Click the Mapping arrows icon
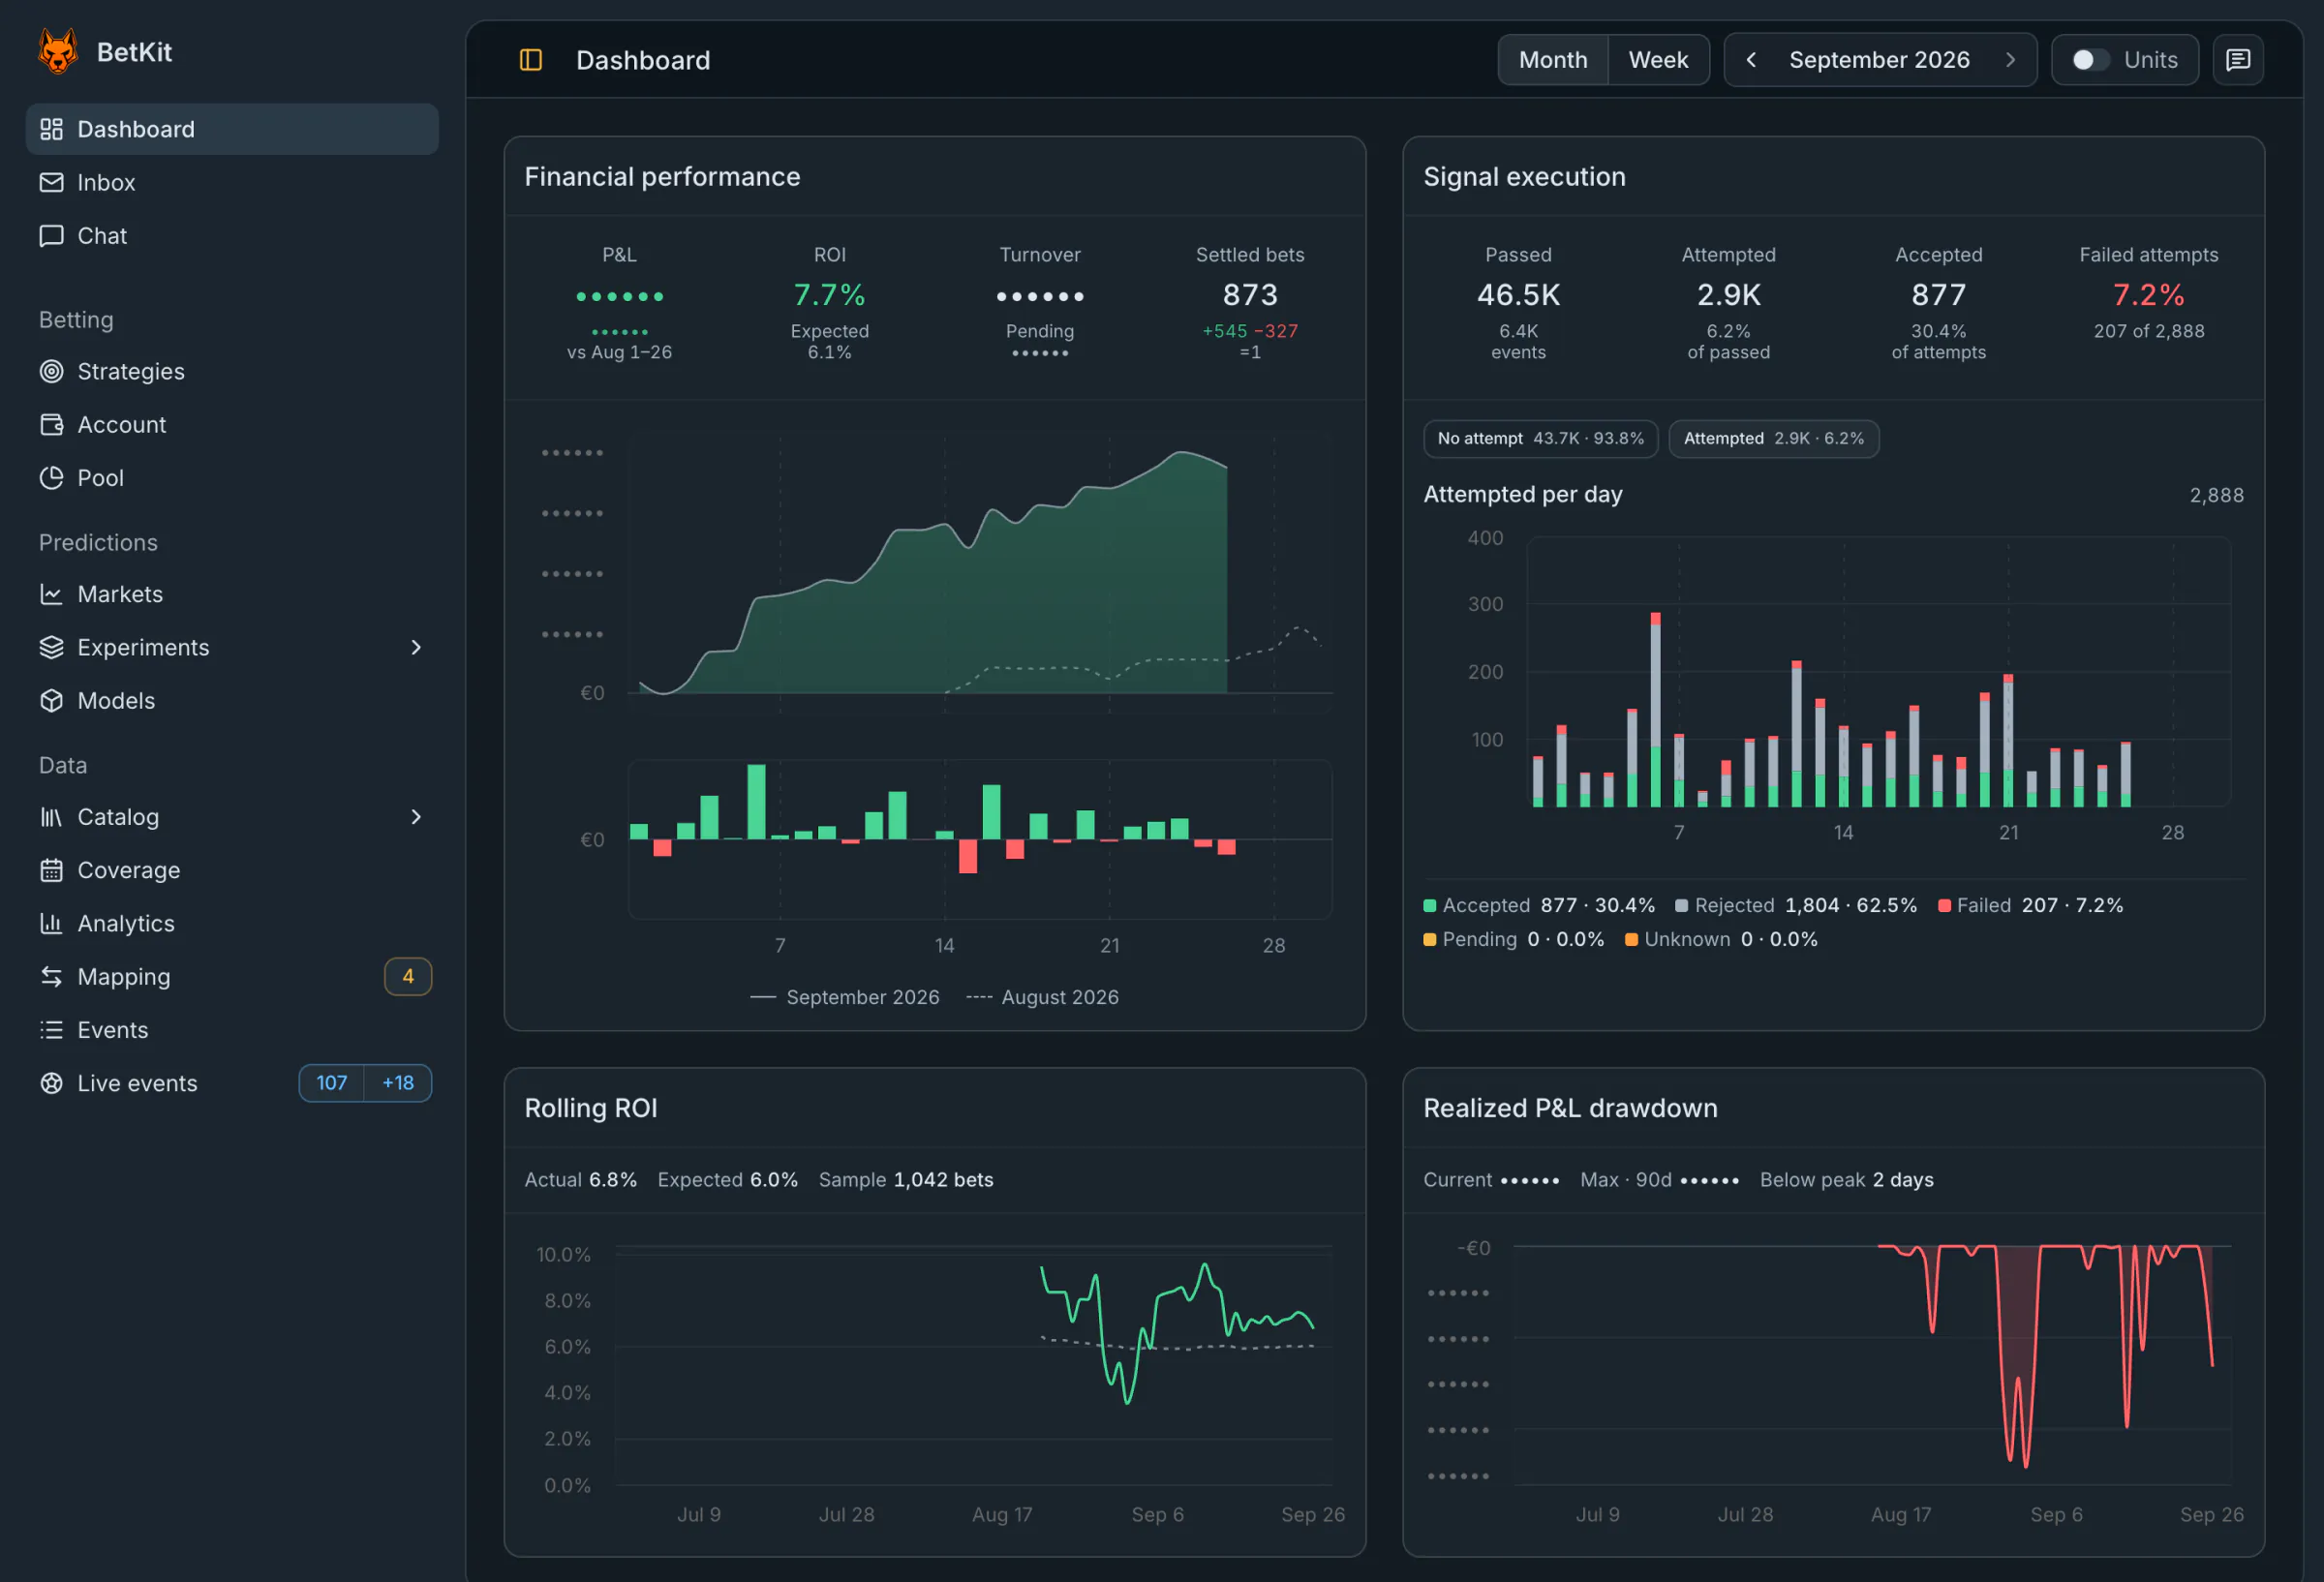This screenshot has width=2324, height=1582. 51,976
